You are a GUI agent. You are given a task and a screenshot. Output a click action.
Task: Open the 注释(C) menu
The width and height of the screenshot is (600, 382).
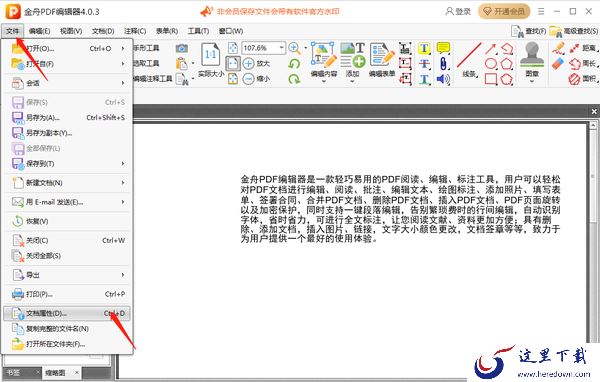(135, 31)
